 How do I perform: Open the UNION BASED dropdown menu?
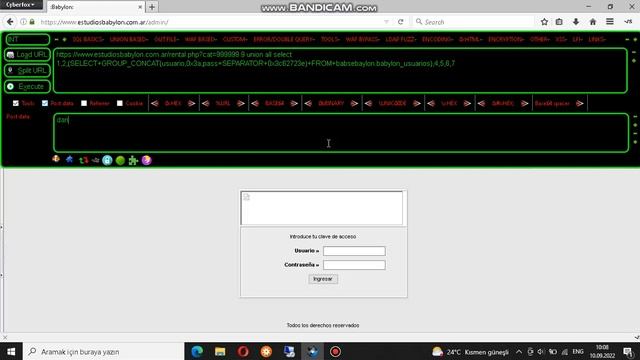tap(129, 40)
